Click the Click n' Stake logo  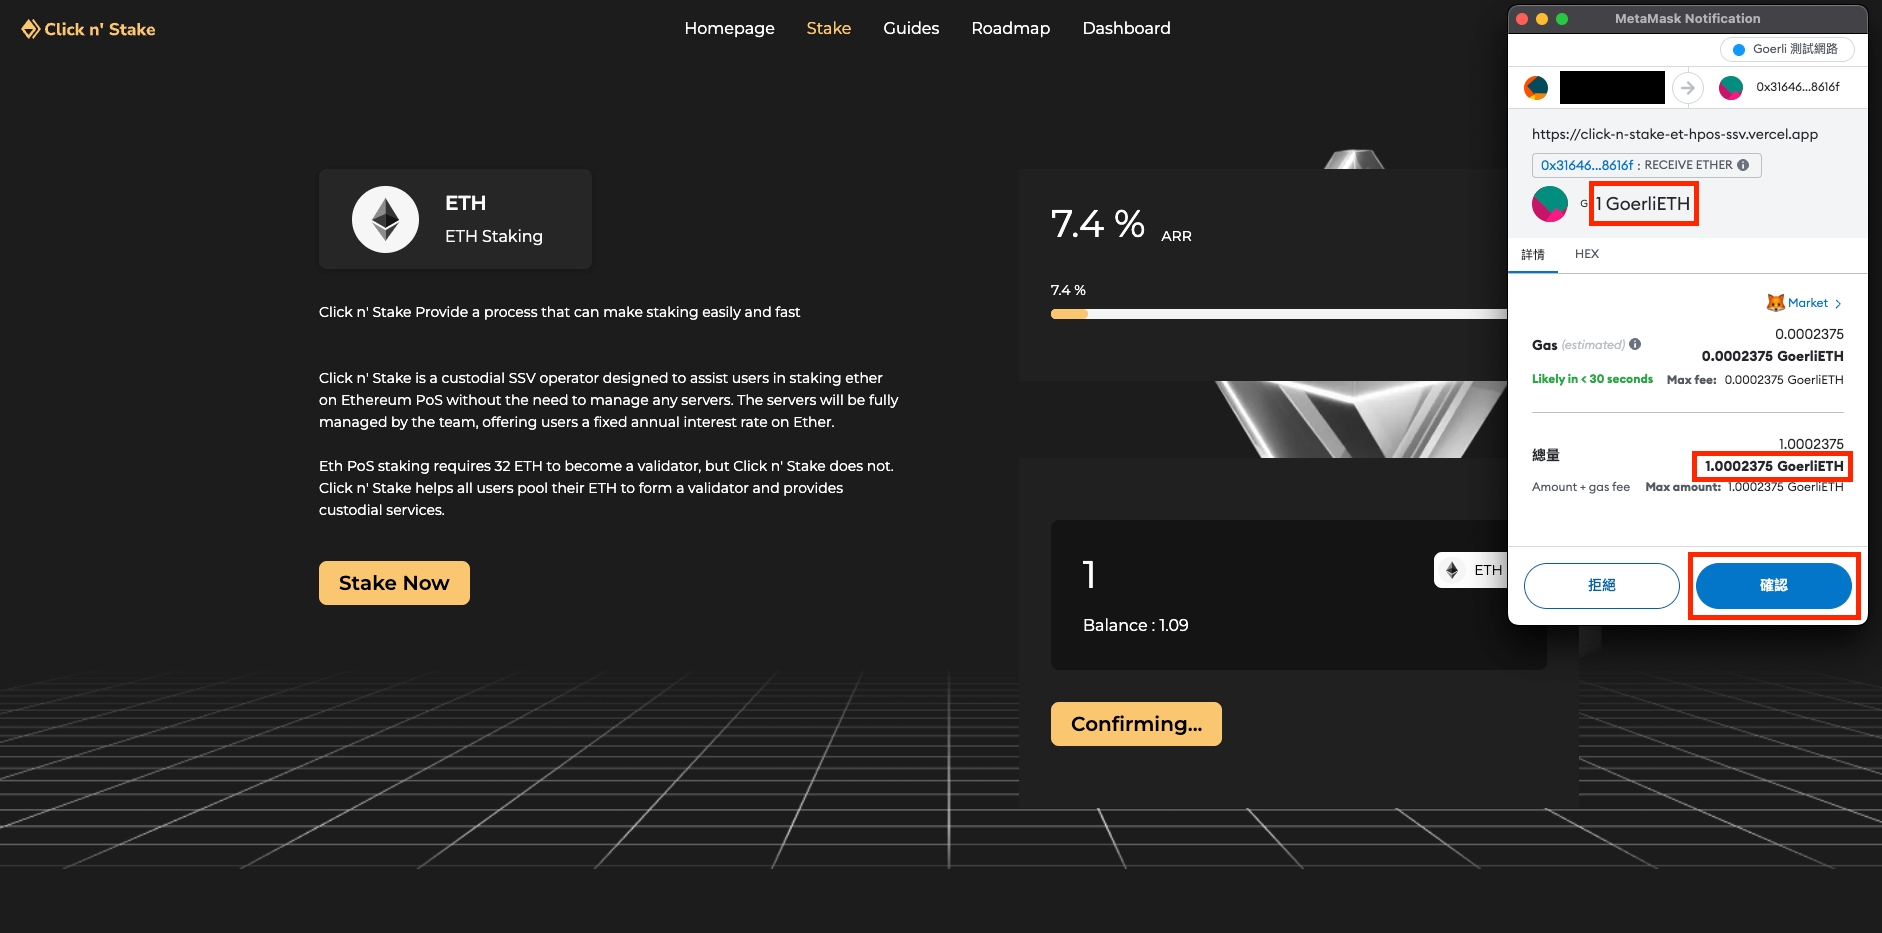coord(88,29)
